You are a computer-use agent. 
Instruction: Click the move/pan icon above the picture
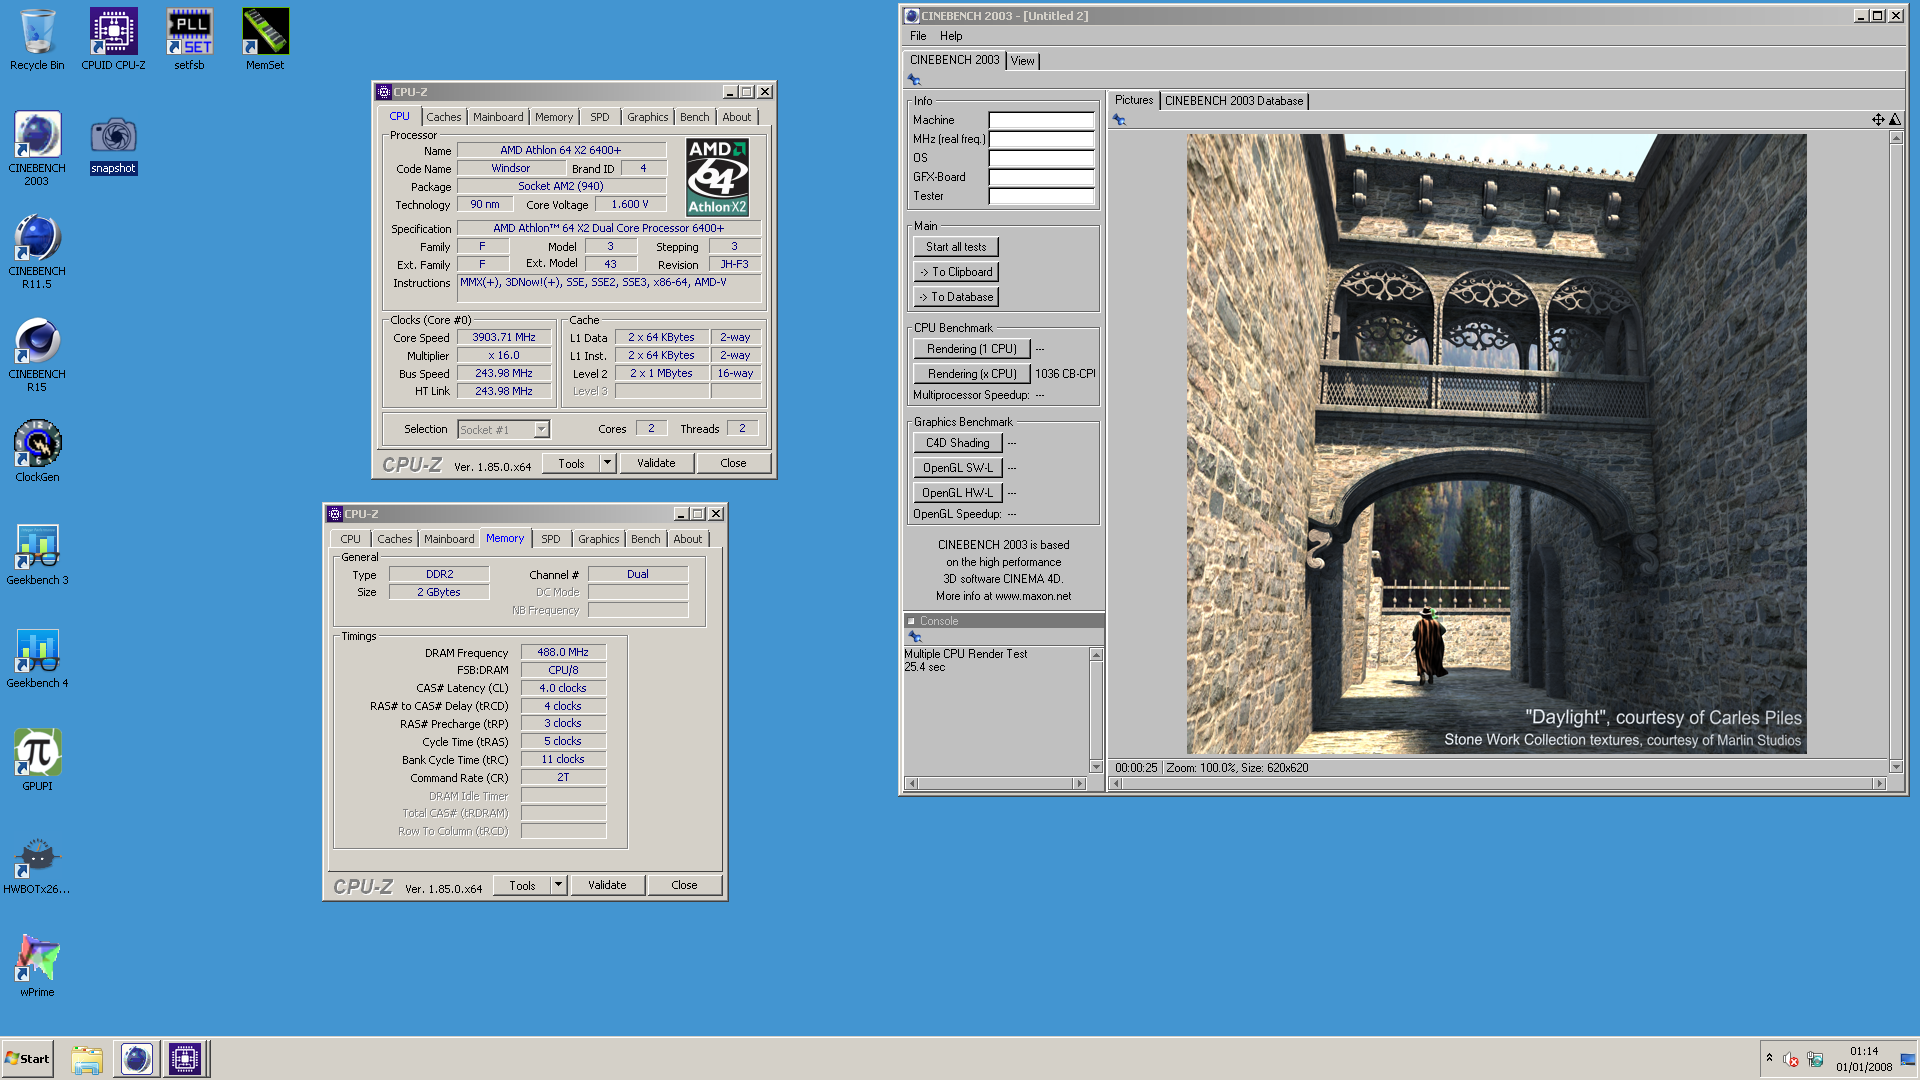tap(1878, 120)
